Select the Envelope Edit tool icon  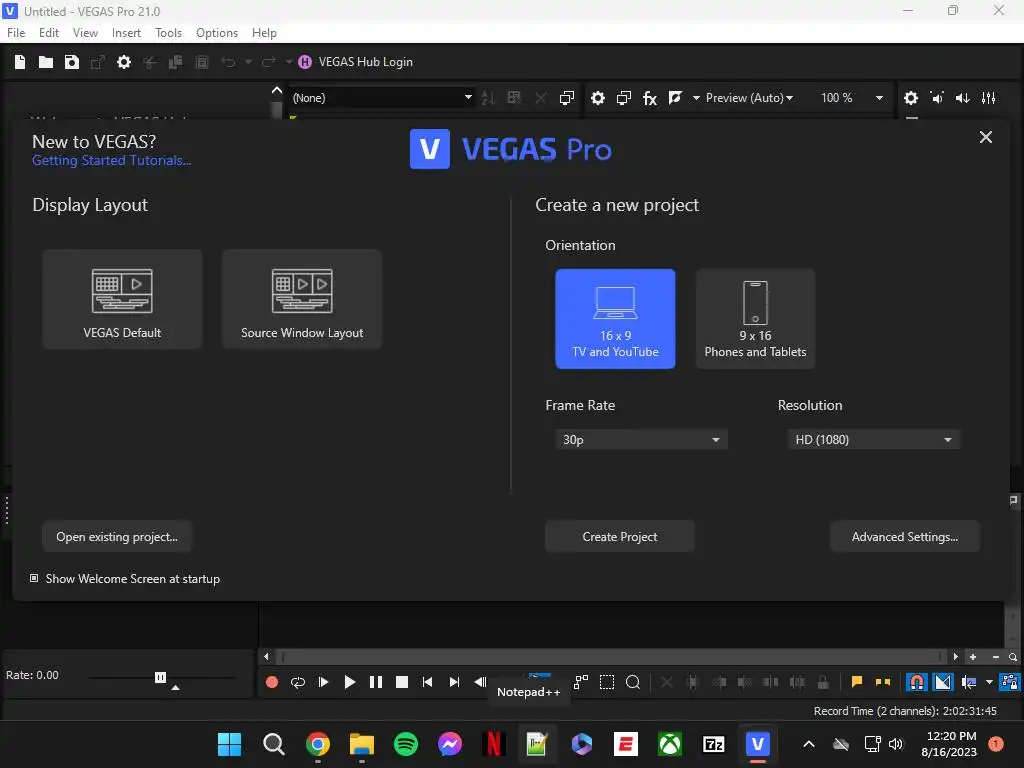[x=581, y=682]
